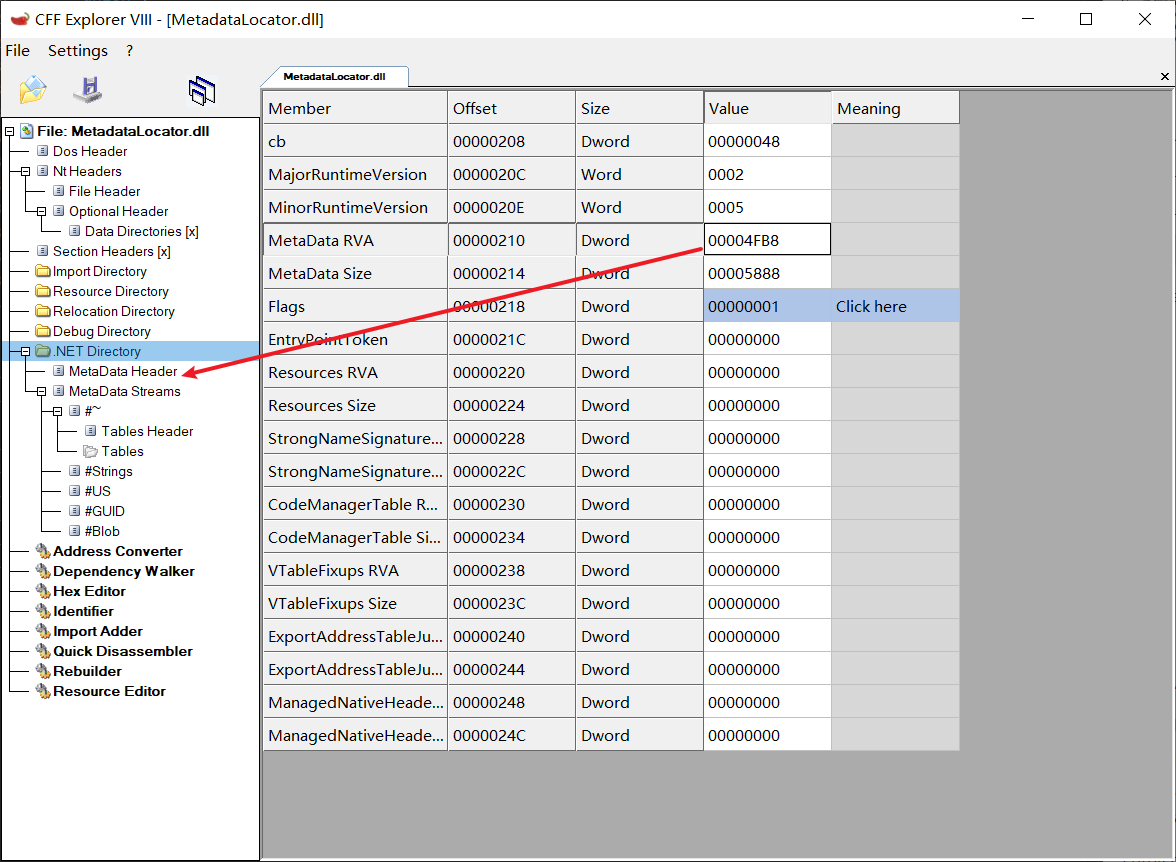Click the cascading windows toolbar icon
Image resolution: width=1176 pixels, height=862 pixels.
click(x=202, y=91)
